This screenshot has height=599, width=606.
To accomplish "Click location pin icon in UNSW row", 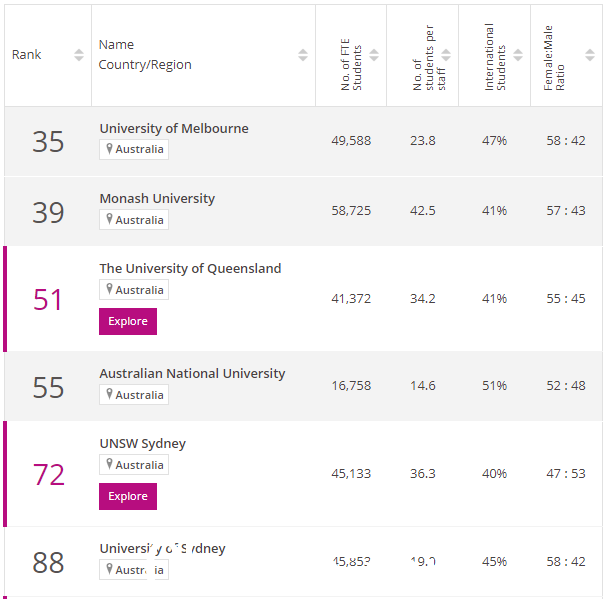I will 109,464.
